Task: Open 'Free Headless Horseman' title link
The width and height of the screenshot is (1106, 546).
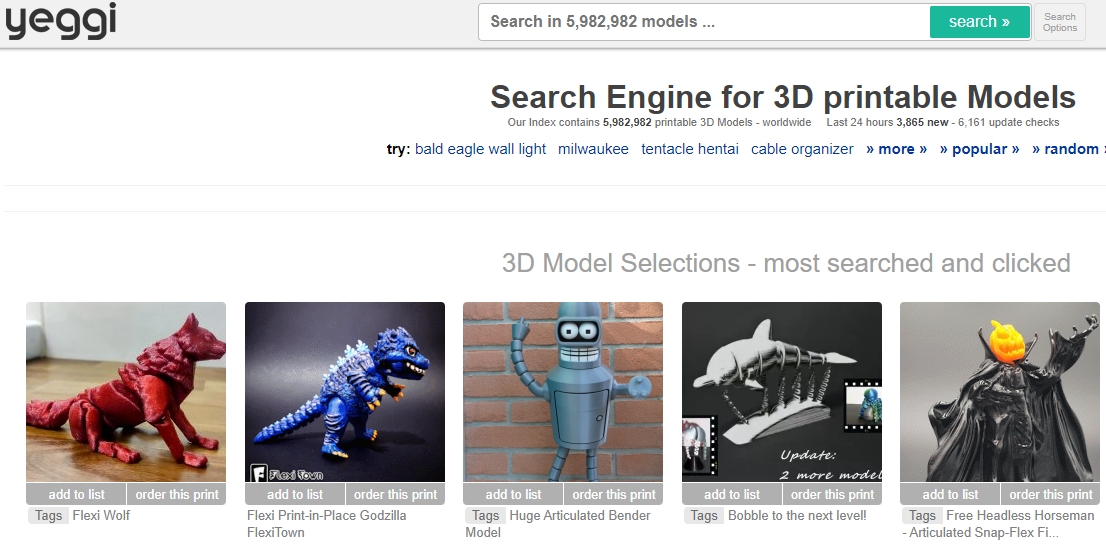Action: [x=998, y=524]
